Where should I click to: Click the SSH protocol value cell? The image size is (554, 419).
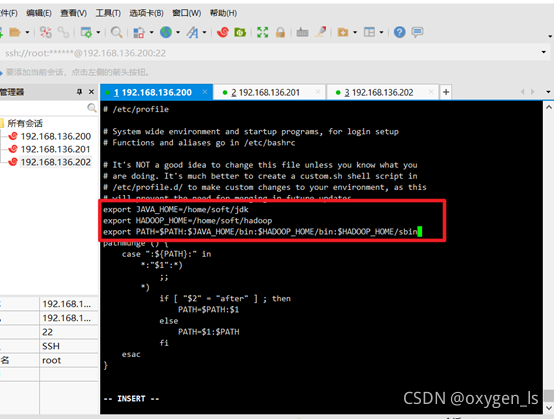[x=69, y=346]
